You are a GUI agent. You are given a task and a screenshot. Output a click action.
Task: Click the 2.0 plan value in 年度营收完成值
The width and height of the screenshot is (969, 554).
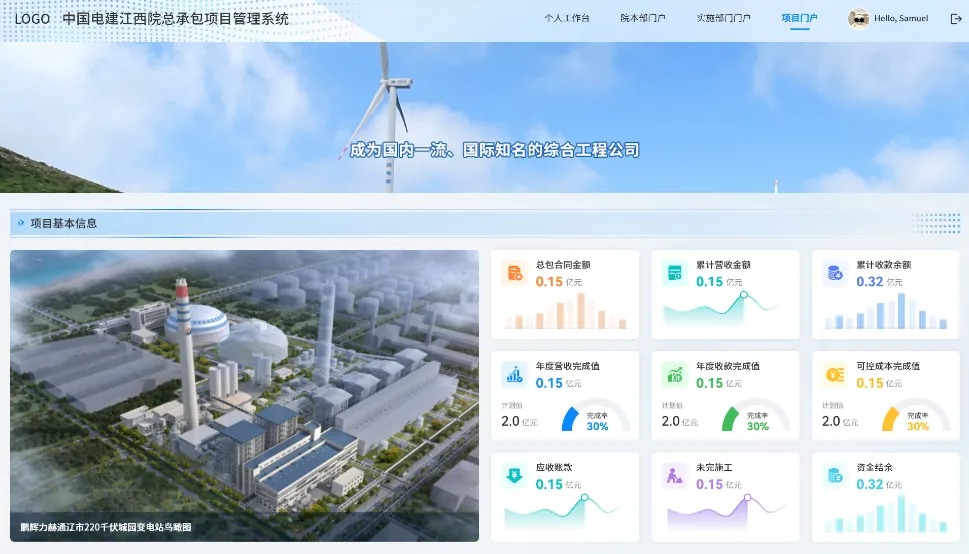tap(510, 421)
